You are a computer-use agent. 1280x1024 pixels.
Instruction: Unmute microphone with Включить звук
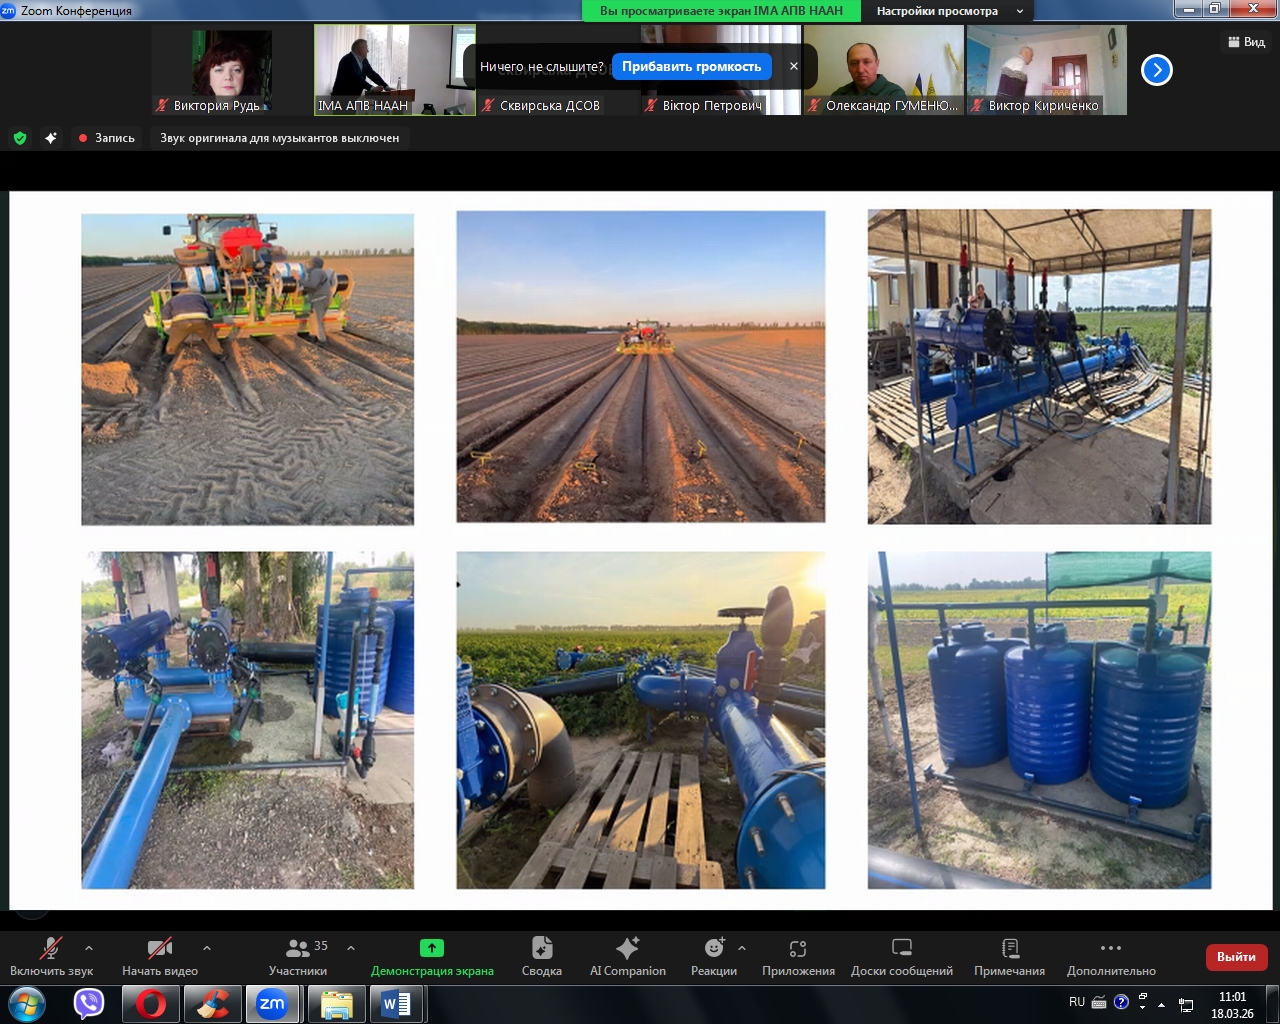[x=51, y=956]
